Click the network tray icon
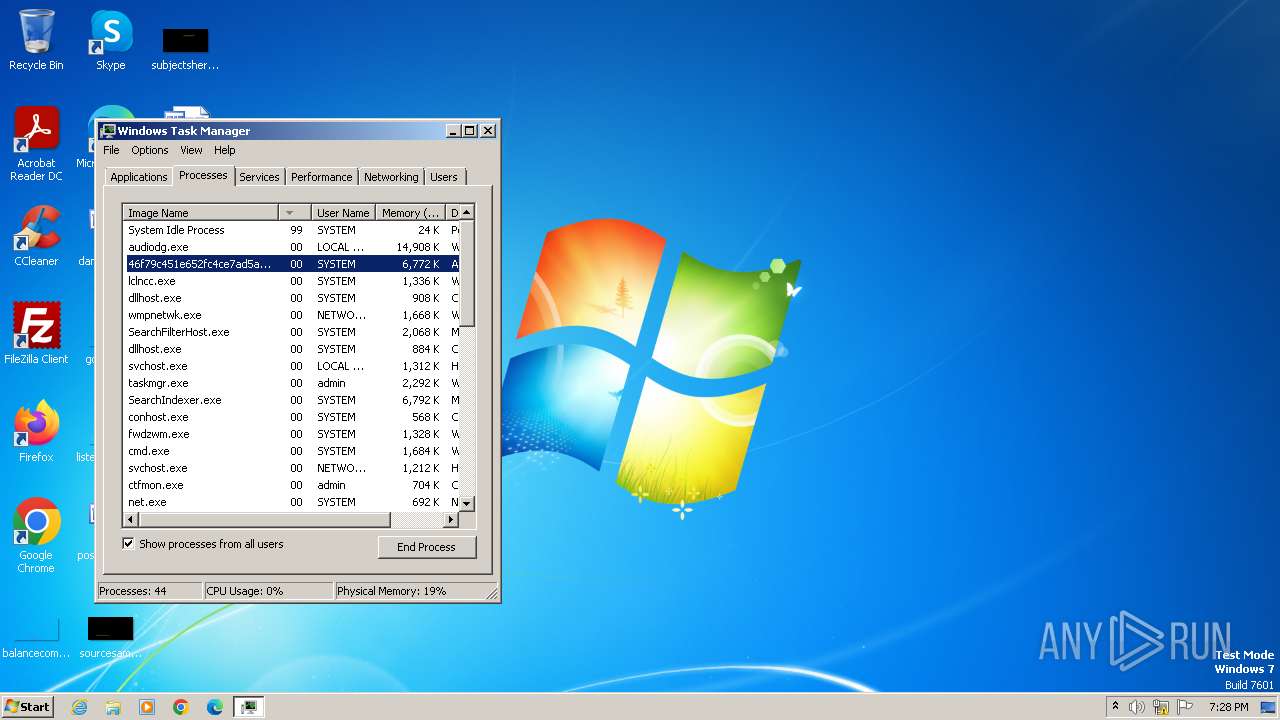Screen dimensions: 1280x720 point(1161,707)
